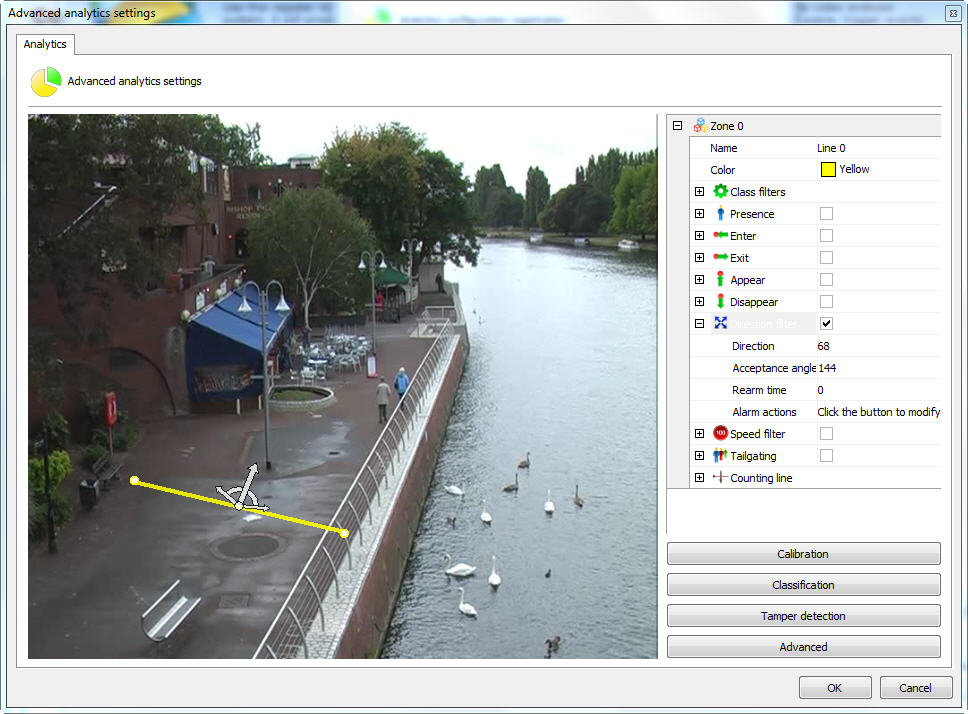Expand the Tailgating node
The width and height of the screenshot is (968, 714).
coord(699,455)
